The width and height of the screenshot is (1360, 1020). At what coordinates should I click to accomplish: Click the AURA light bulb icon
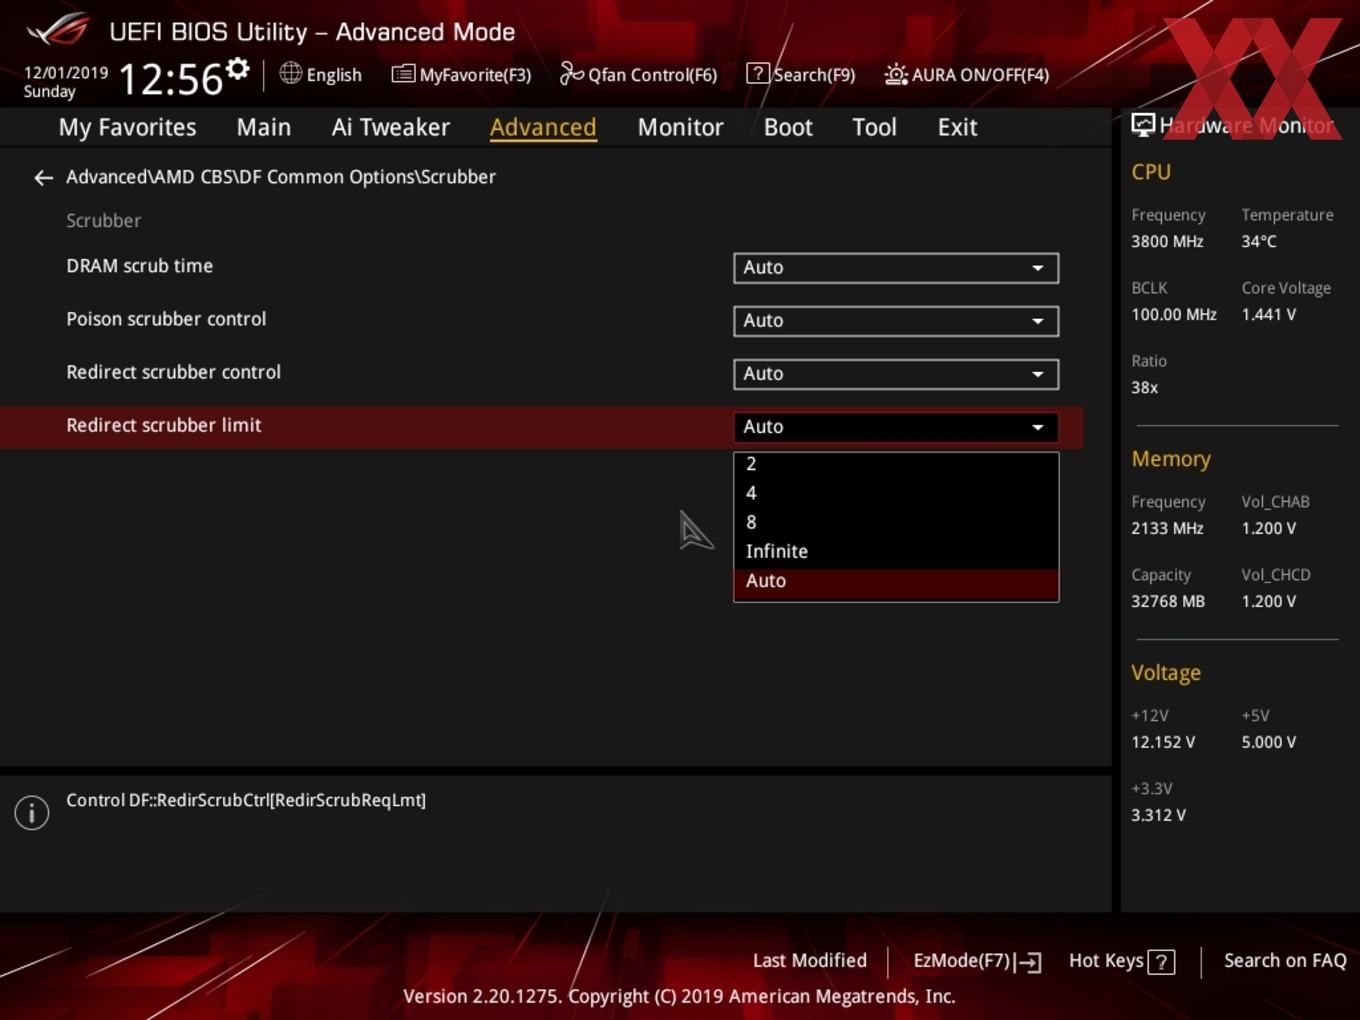(x=896, y=74)
